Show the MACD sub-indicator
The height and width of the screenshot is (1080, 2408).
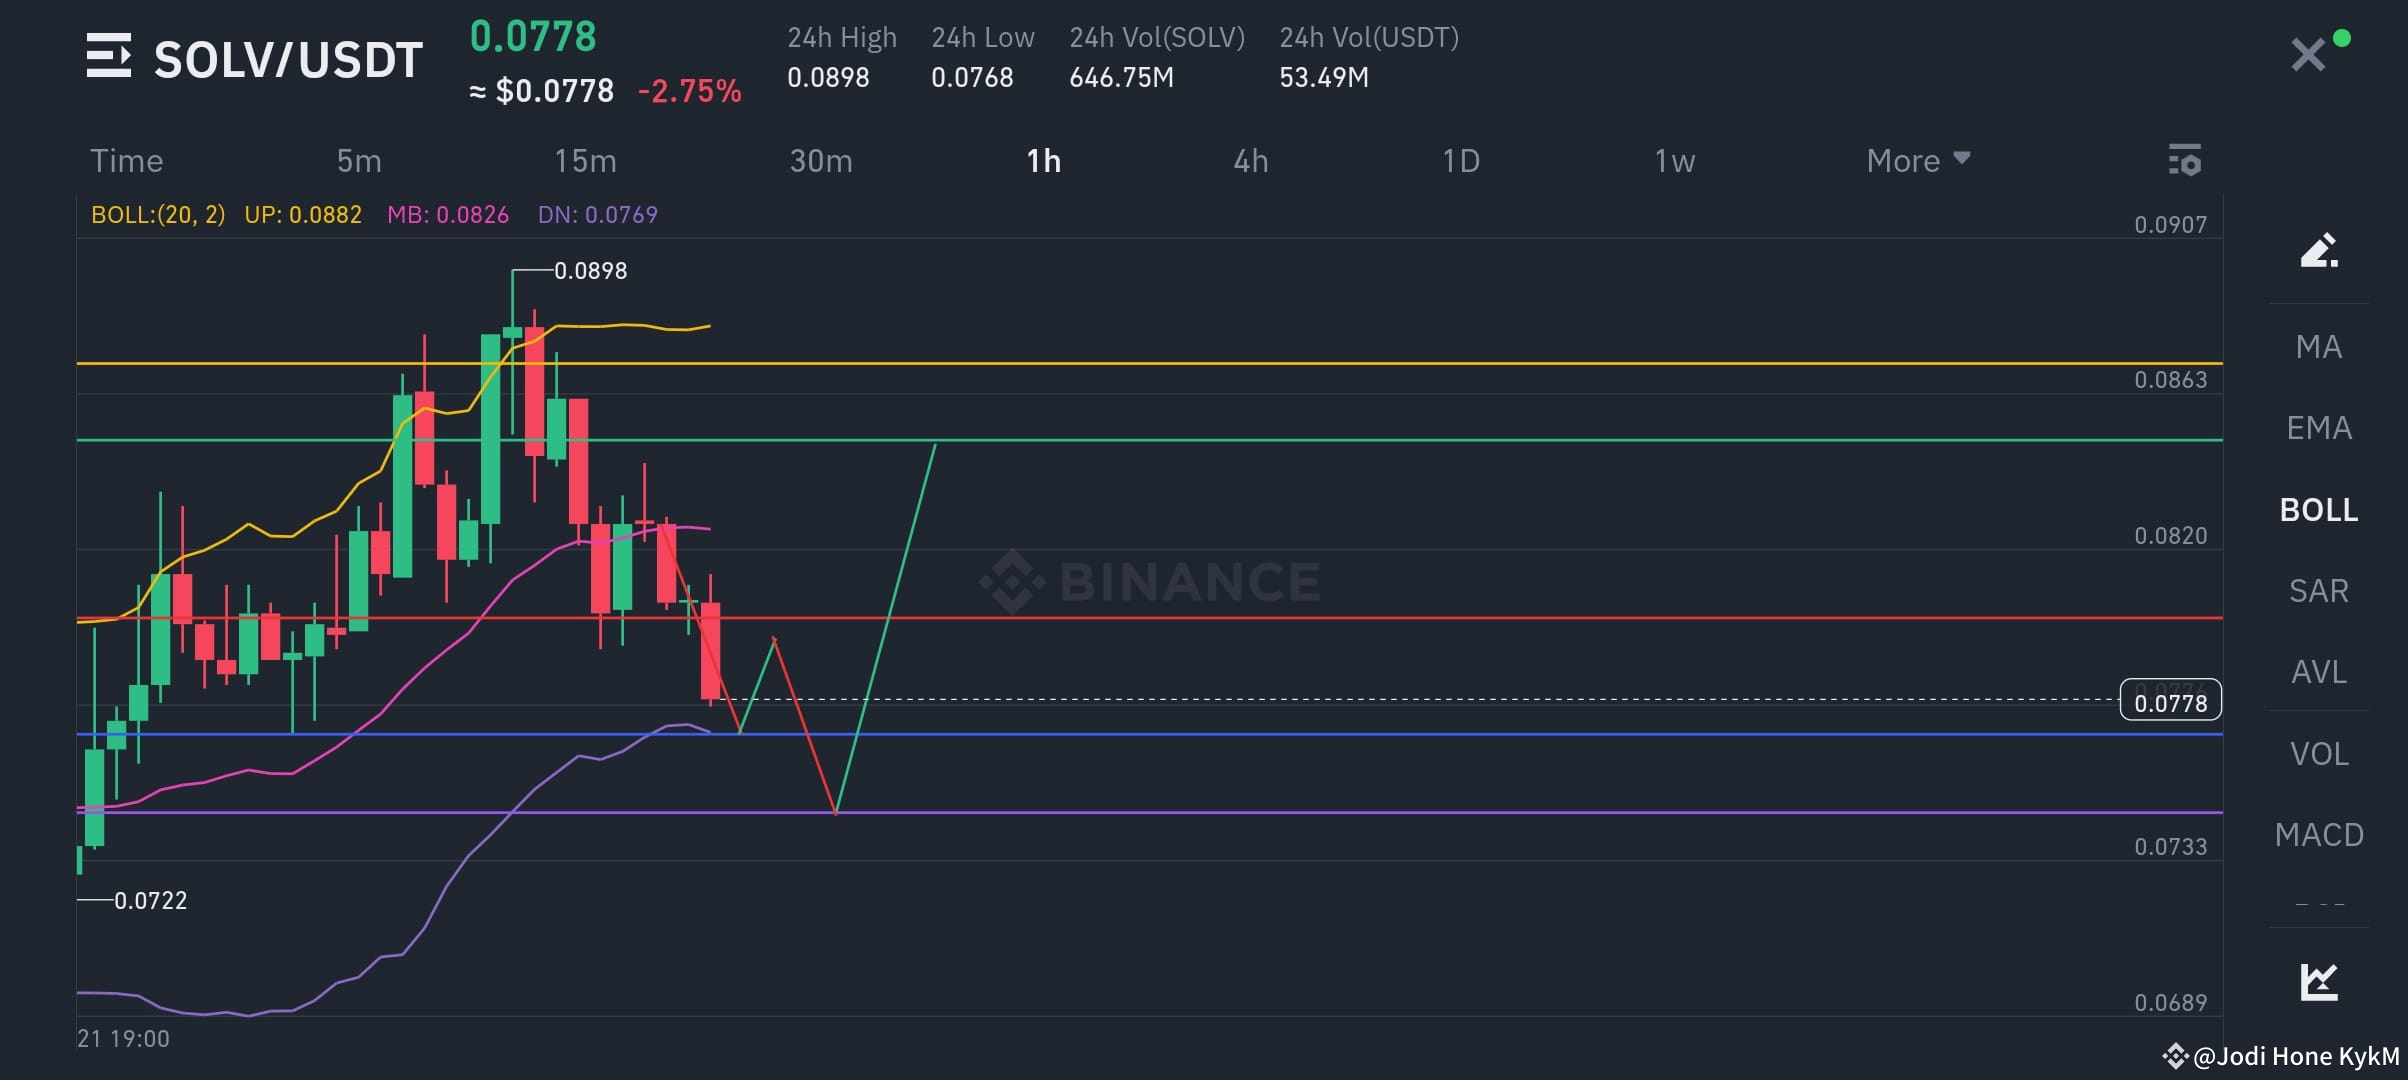click(x=2319, y=835)
